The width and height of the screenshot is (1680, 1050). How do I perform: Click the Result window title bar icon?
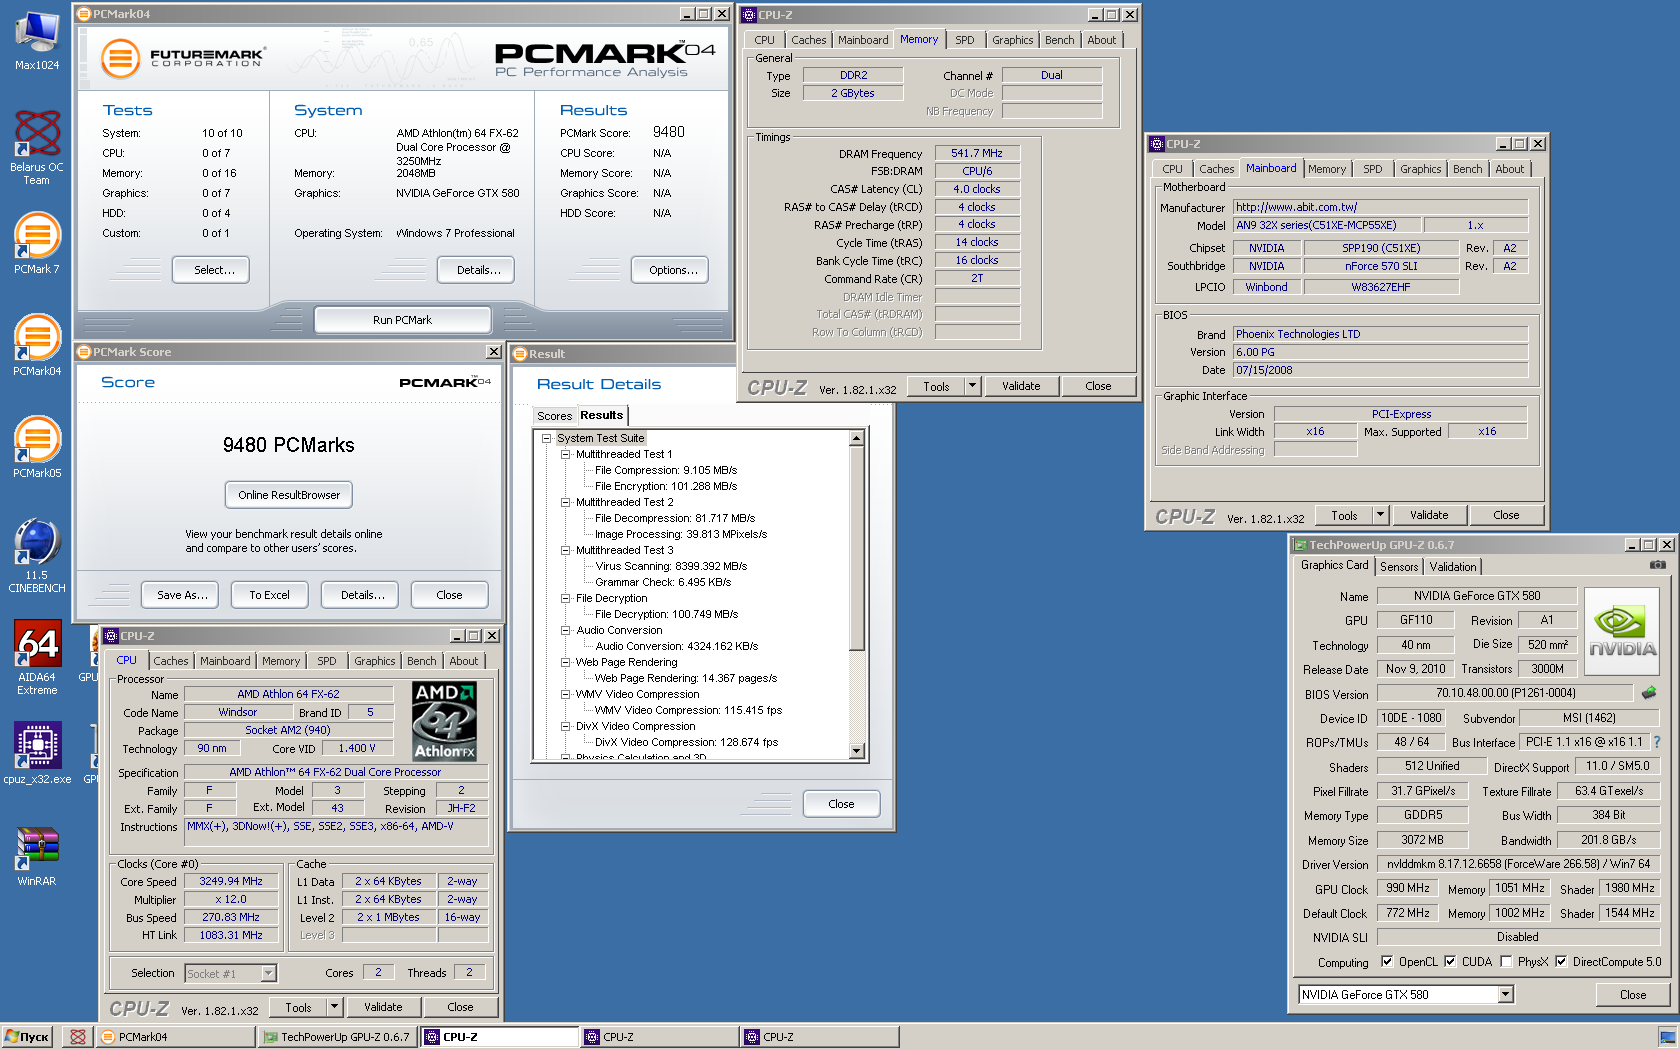click(x=520, y=354)
